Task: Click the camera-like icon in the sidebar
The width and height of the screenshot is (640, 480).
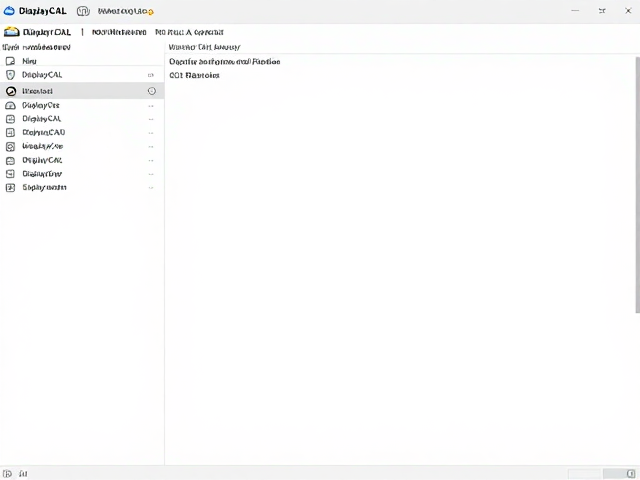Action: click(x=10, y=147)
